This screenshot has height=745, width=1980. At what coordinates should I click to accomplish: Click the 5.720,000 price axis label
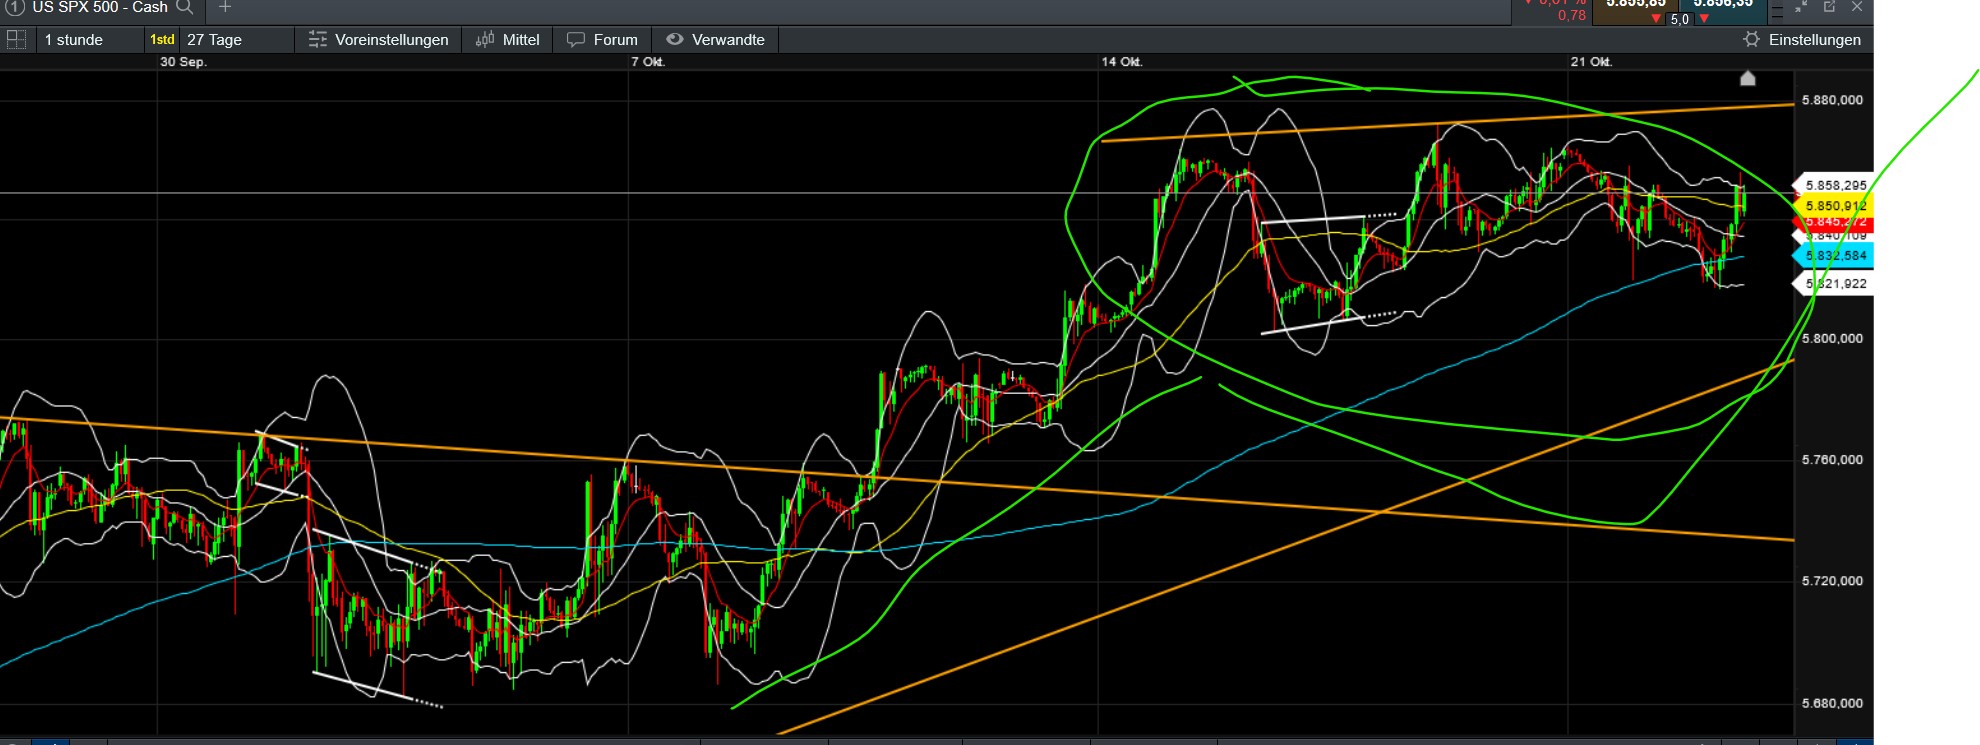point(1832,580)
